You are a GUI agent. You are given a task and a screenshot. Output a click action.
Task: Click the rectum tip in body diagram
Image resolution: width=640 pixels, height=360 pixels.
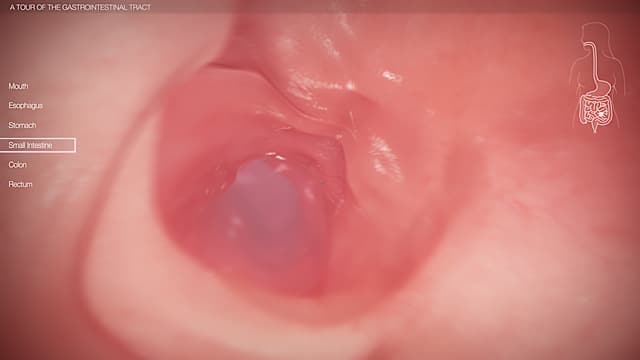pos(595,129)
